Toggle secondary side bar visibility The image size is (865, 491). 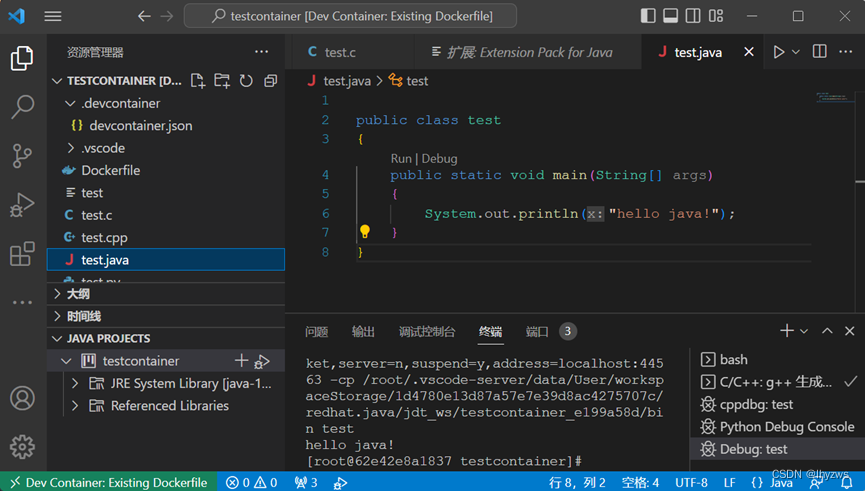tap(693, 16)
